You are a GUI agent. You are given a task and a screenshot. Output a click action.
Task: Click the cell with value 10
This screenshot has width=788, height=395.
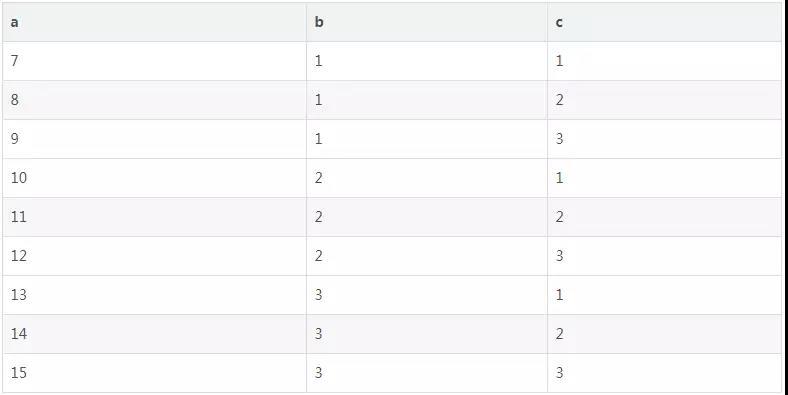coord(154,178)
